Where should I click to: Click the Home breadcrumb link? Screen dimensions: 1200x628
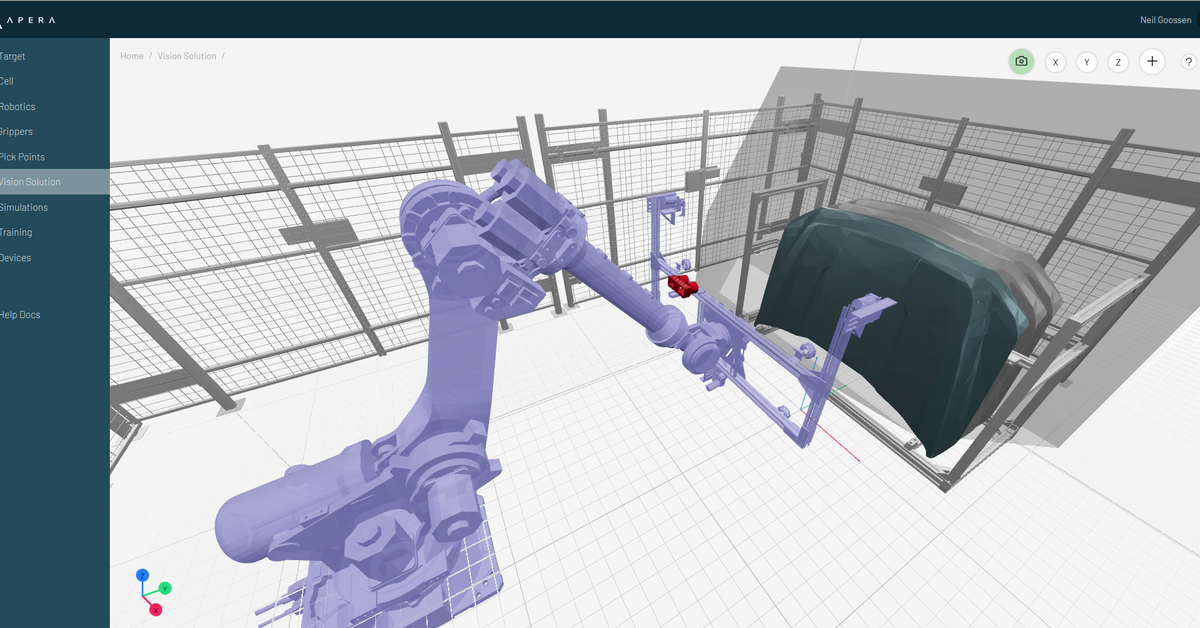[x=131, y=55]
